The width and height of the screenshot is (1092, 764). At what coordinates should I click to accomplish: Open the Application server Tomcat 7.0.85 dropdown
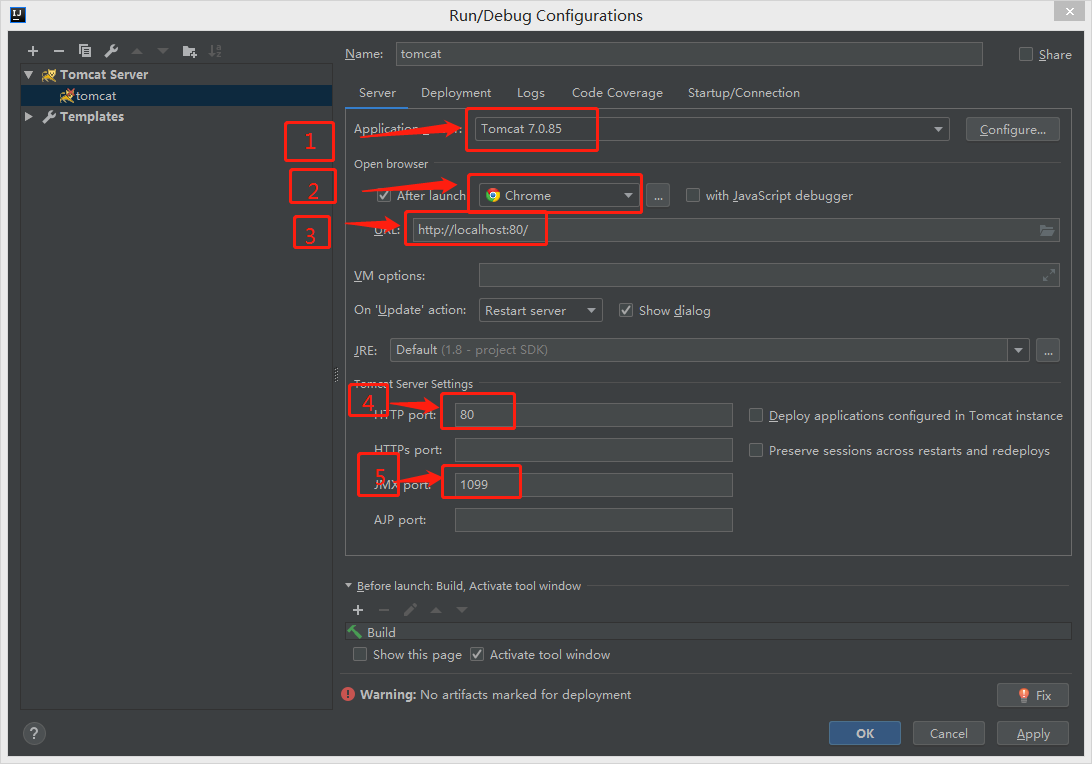[x=712, y=129]
